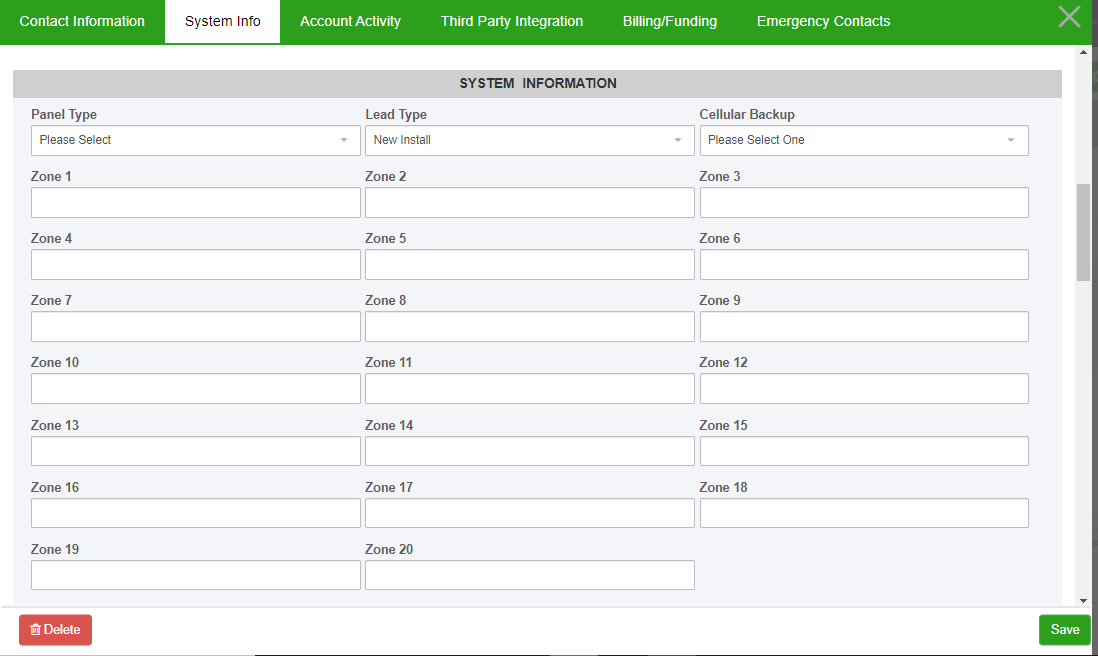Place cursor in Zone 14 field

coord(529,451)
